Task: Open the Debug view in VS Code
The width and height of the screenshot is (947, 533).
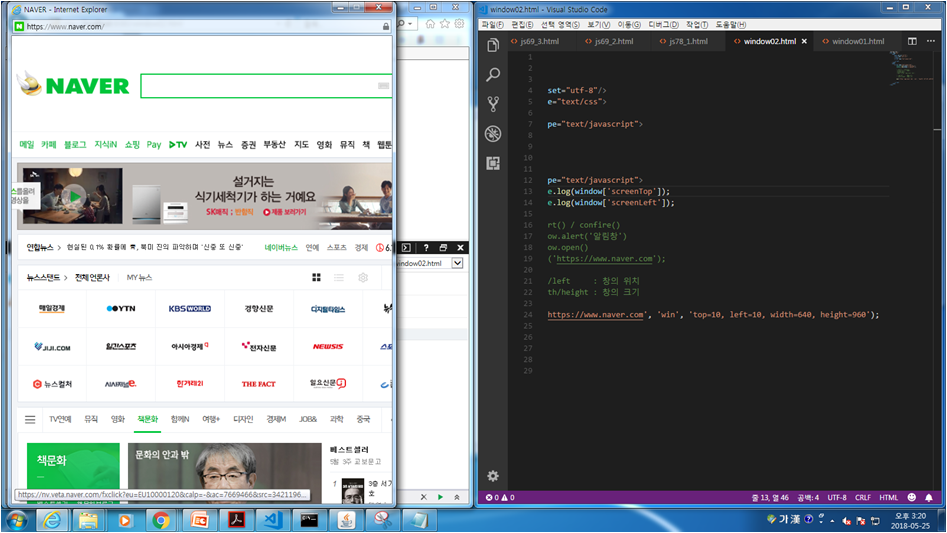Action: pyautogui.click(x=493, y=133)
